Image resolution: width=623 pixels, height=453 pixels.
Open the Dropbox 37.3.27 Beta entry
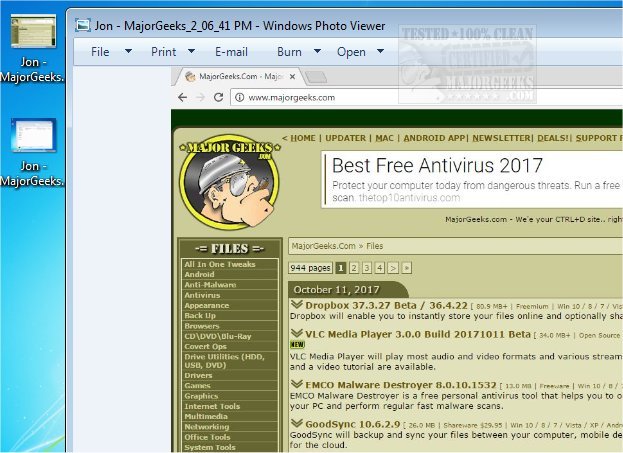click(386, 306)
